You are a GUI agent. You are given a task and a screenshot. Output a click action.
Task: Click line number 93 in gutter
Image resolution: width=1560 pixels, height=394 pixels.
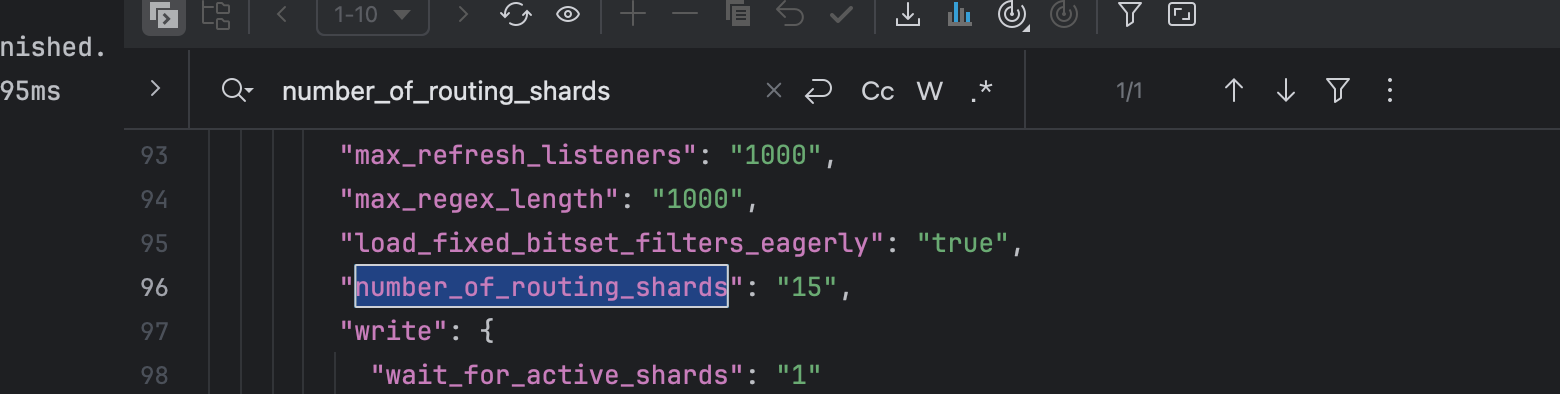(x=154, y=156)
